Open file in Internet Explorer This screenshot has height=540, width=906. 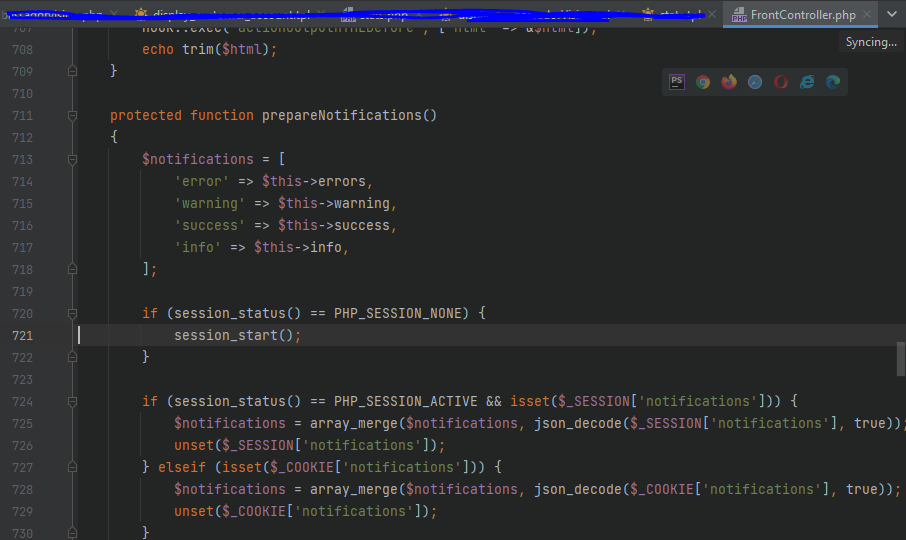tap(807, 82)
